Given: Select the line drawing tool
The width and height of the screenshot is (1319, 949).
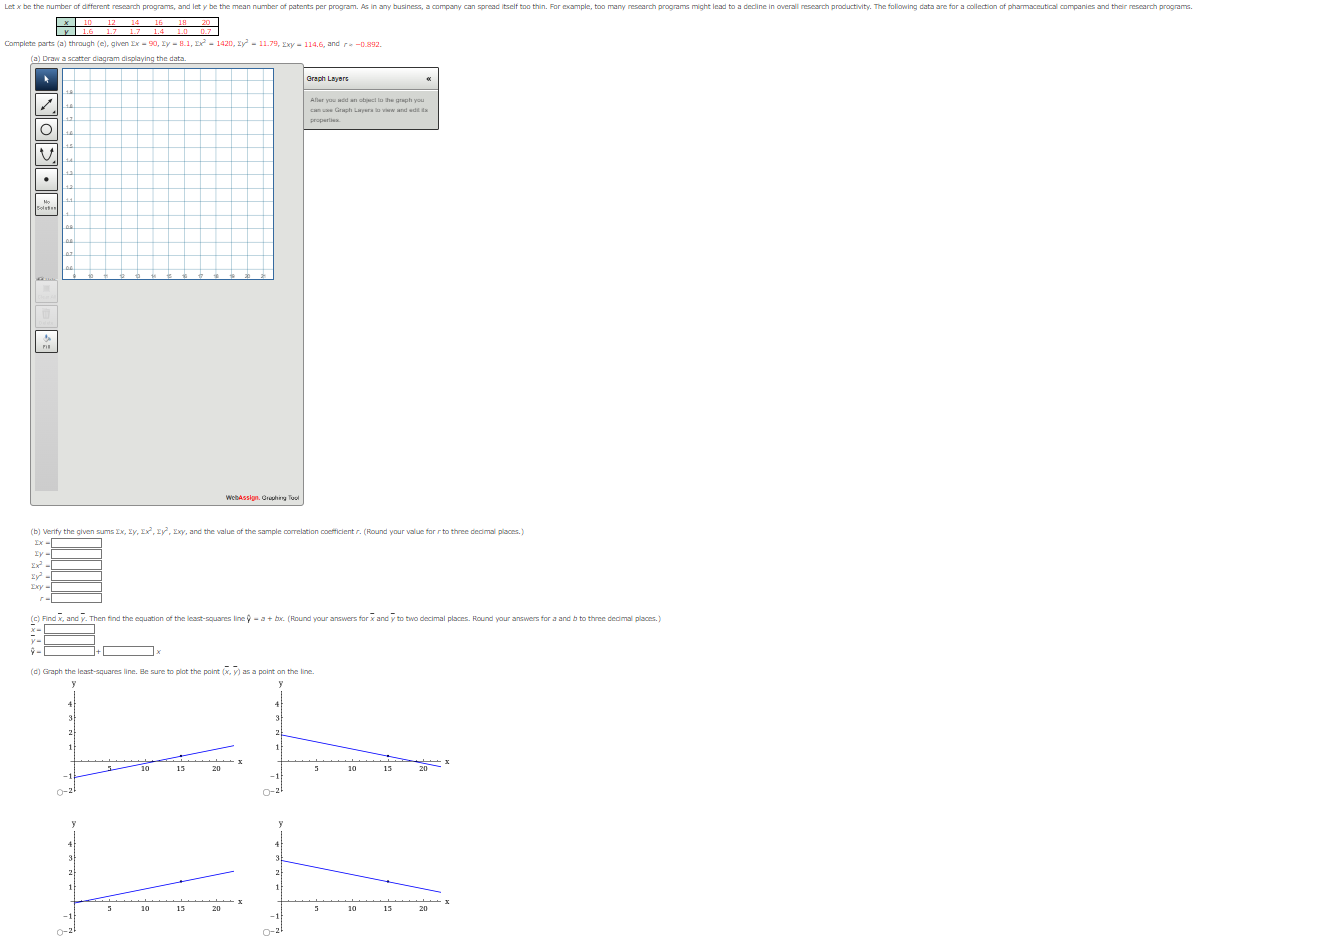Looking at the screenshot, I should [x=46, y=104].
